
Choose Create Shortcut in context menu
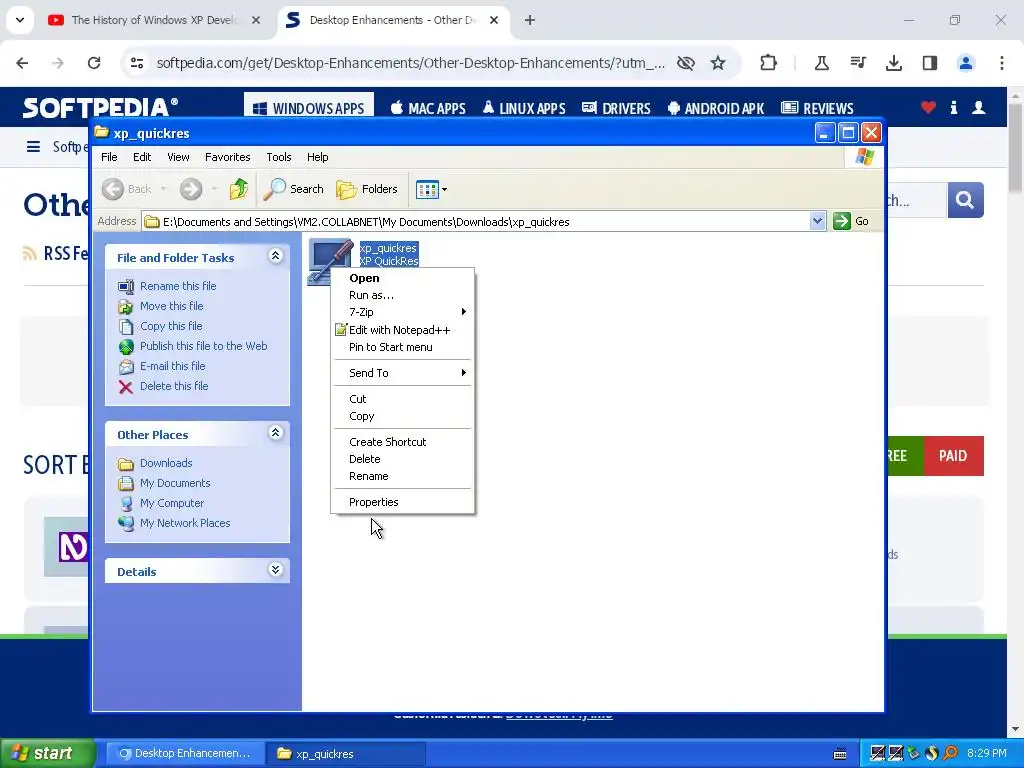click(402, 442)
